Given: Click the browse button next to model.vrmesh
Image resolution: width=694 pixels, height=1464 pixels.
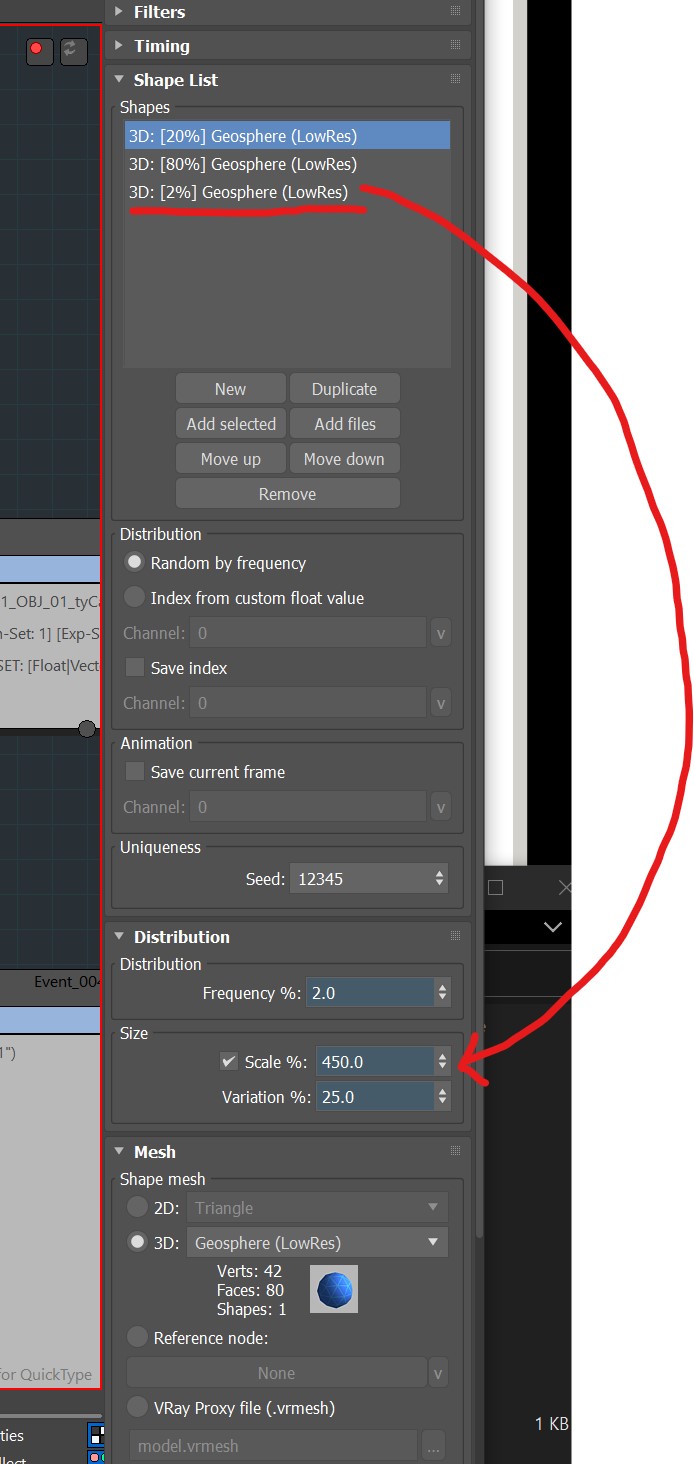Looking at the screenshot, I should 433,1446.
